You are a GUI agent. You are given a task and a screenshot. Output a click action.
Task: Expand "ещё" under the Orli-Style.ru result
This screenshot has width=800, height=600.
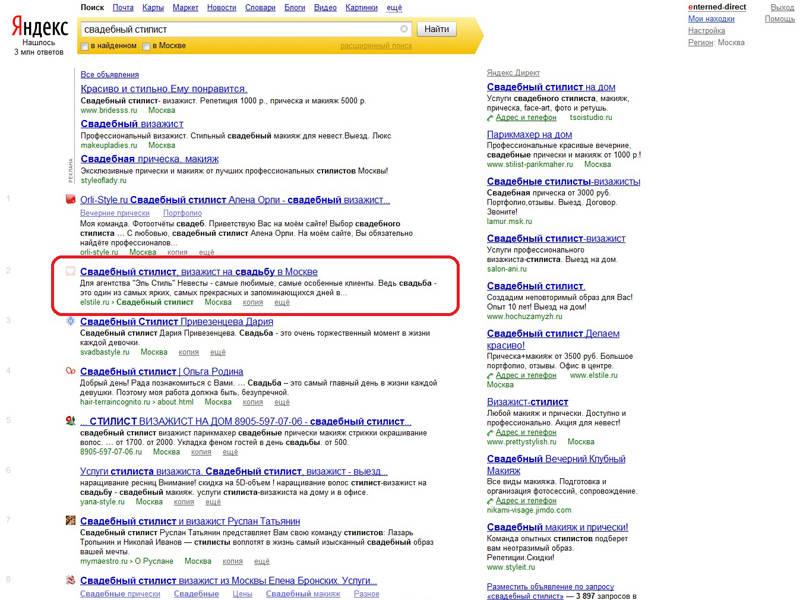205,253
